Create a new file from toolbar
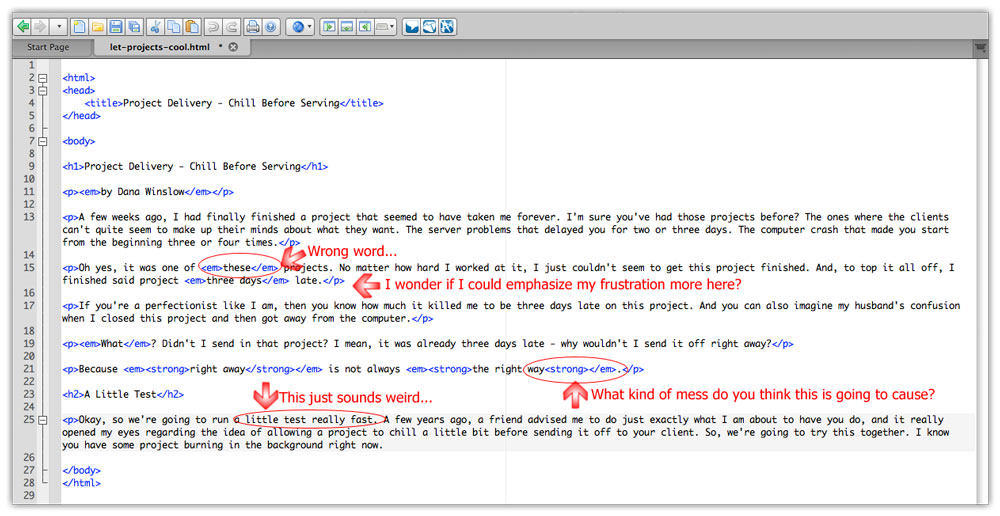The height and width of the screenshot is (516, 1000). (80, 26)
